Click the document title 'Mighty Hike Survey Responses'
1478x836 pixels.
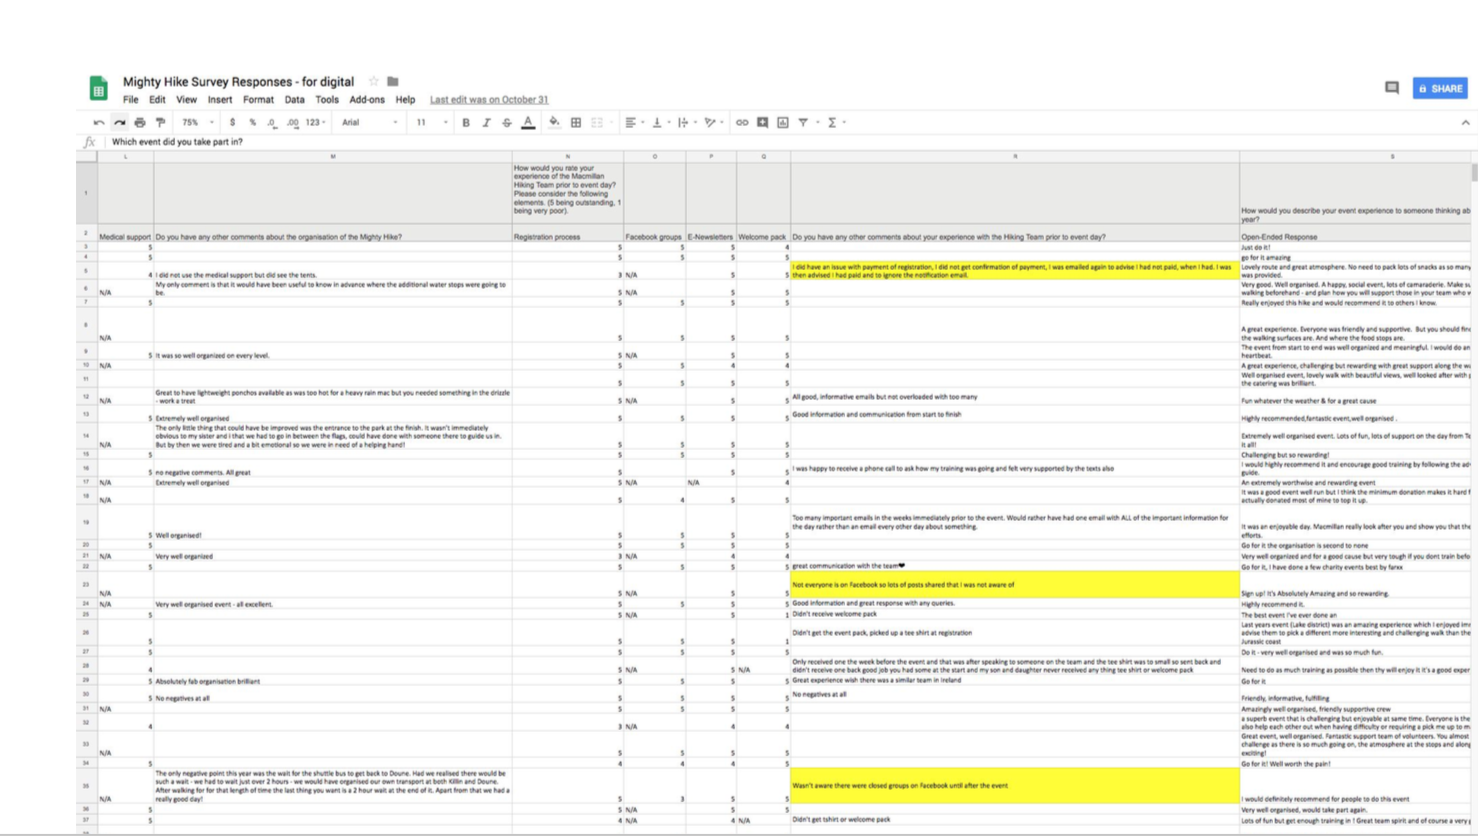pyautogui.click(x=238, y=81)
